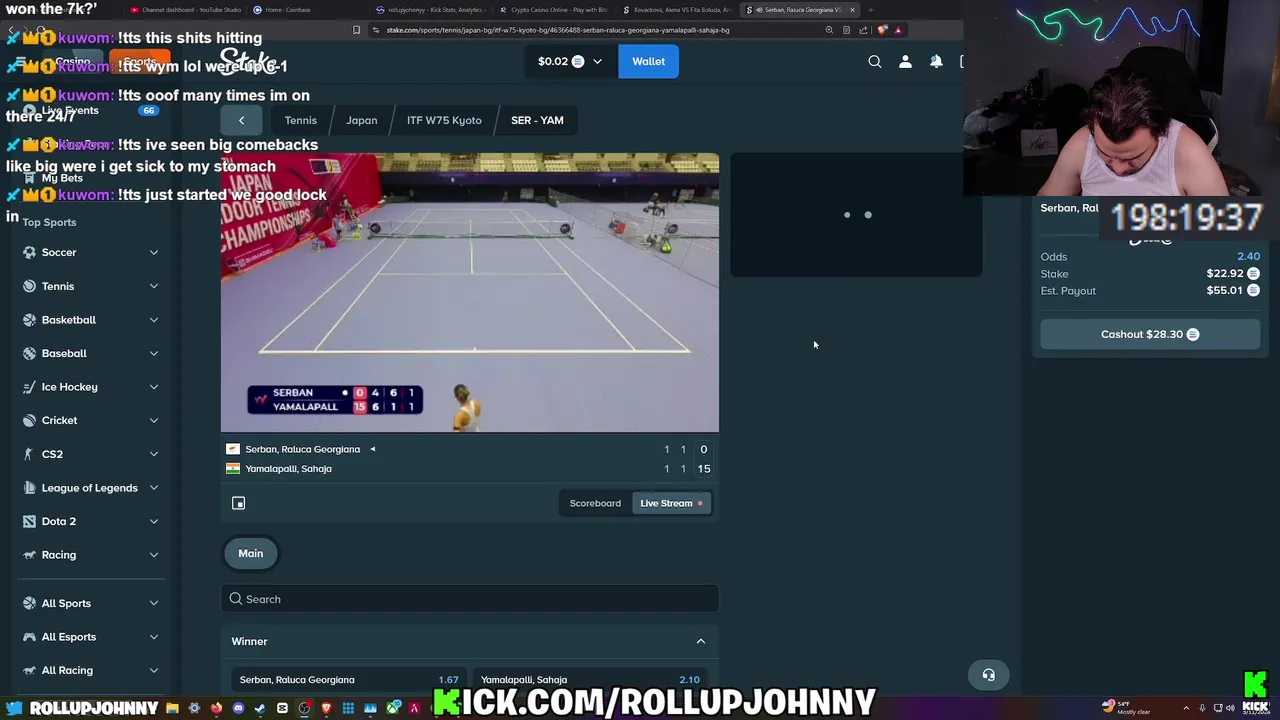The width and height of the screenshot is (1280, 720).
Task: Open Firefox from the taskbar
Action: 216,708
